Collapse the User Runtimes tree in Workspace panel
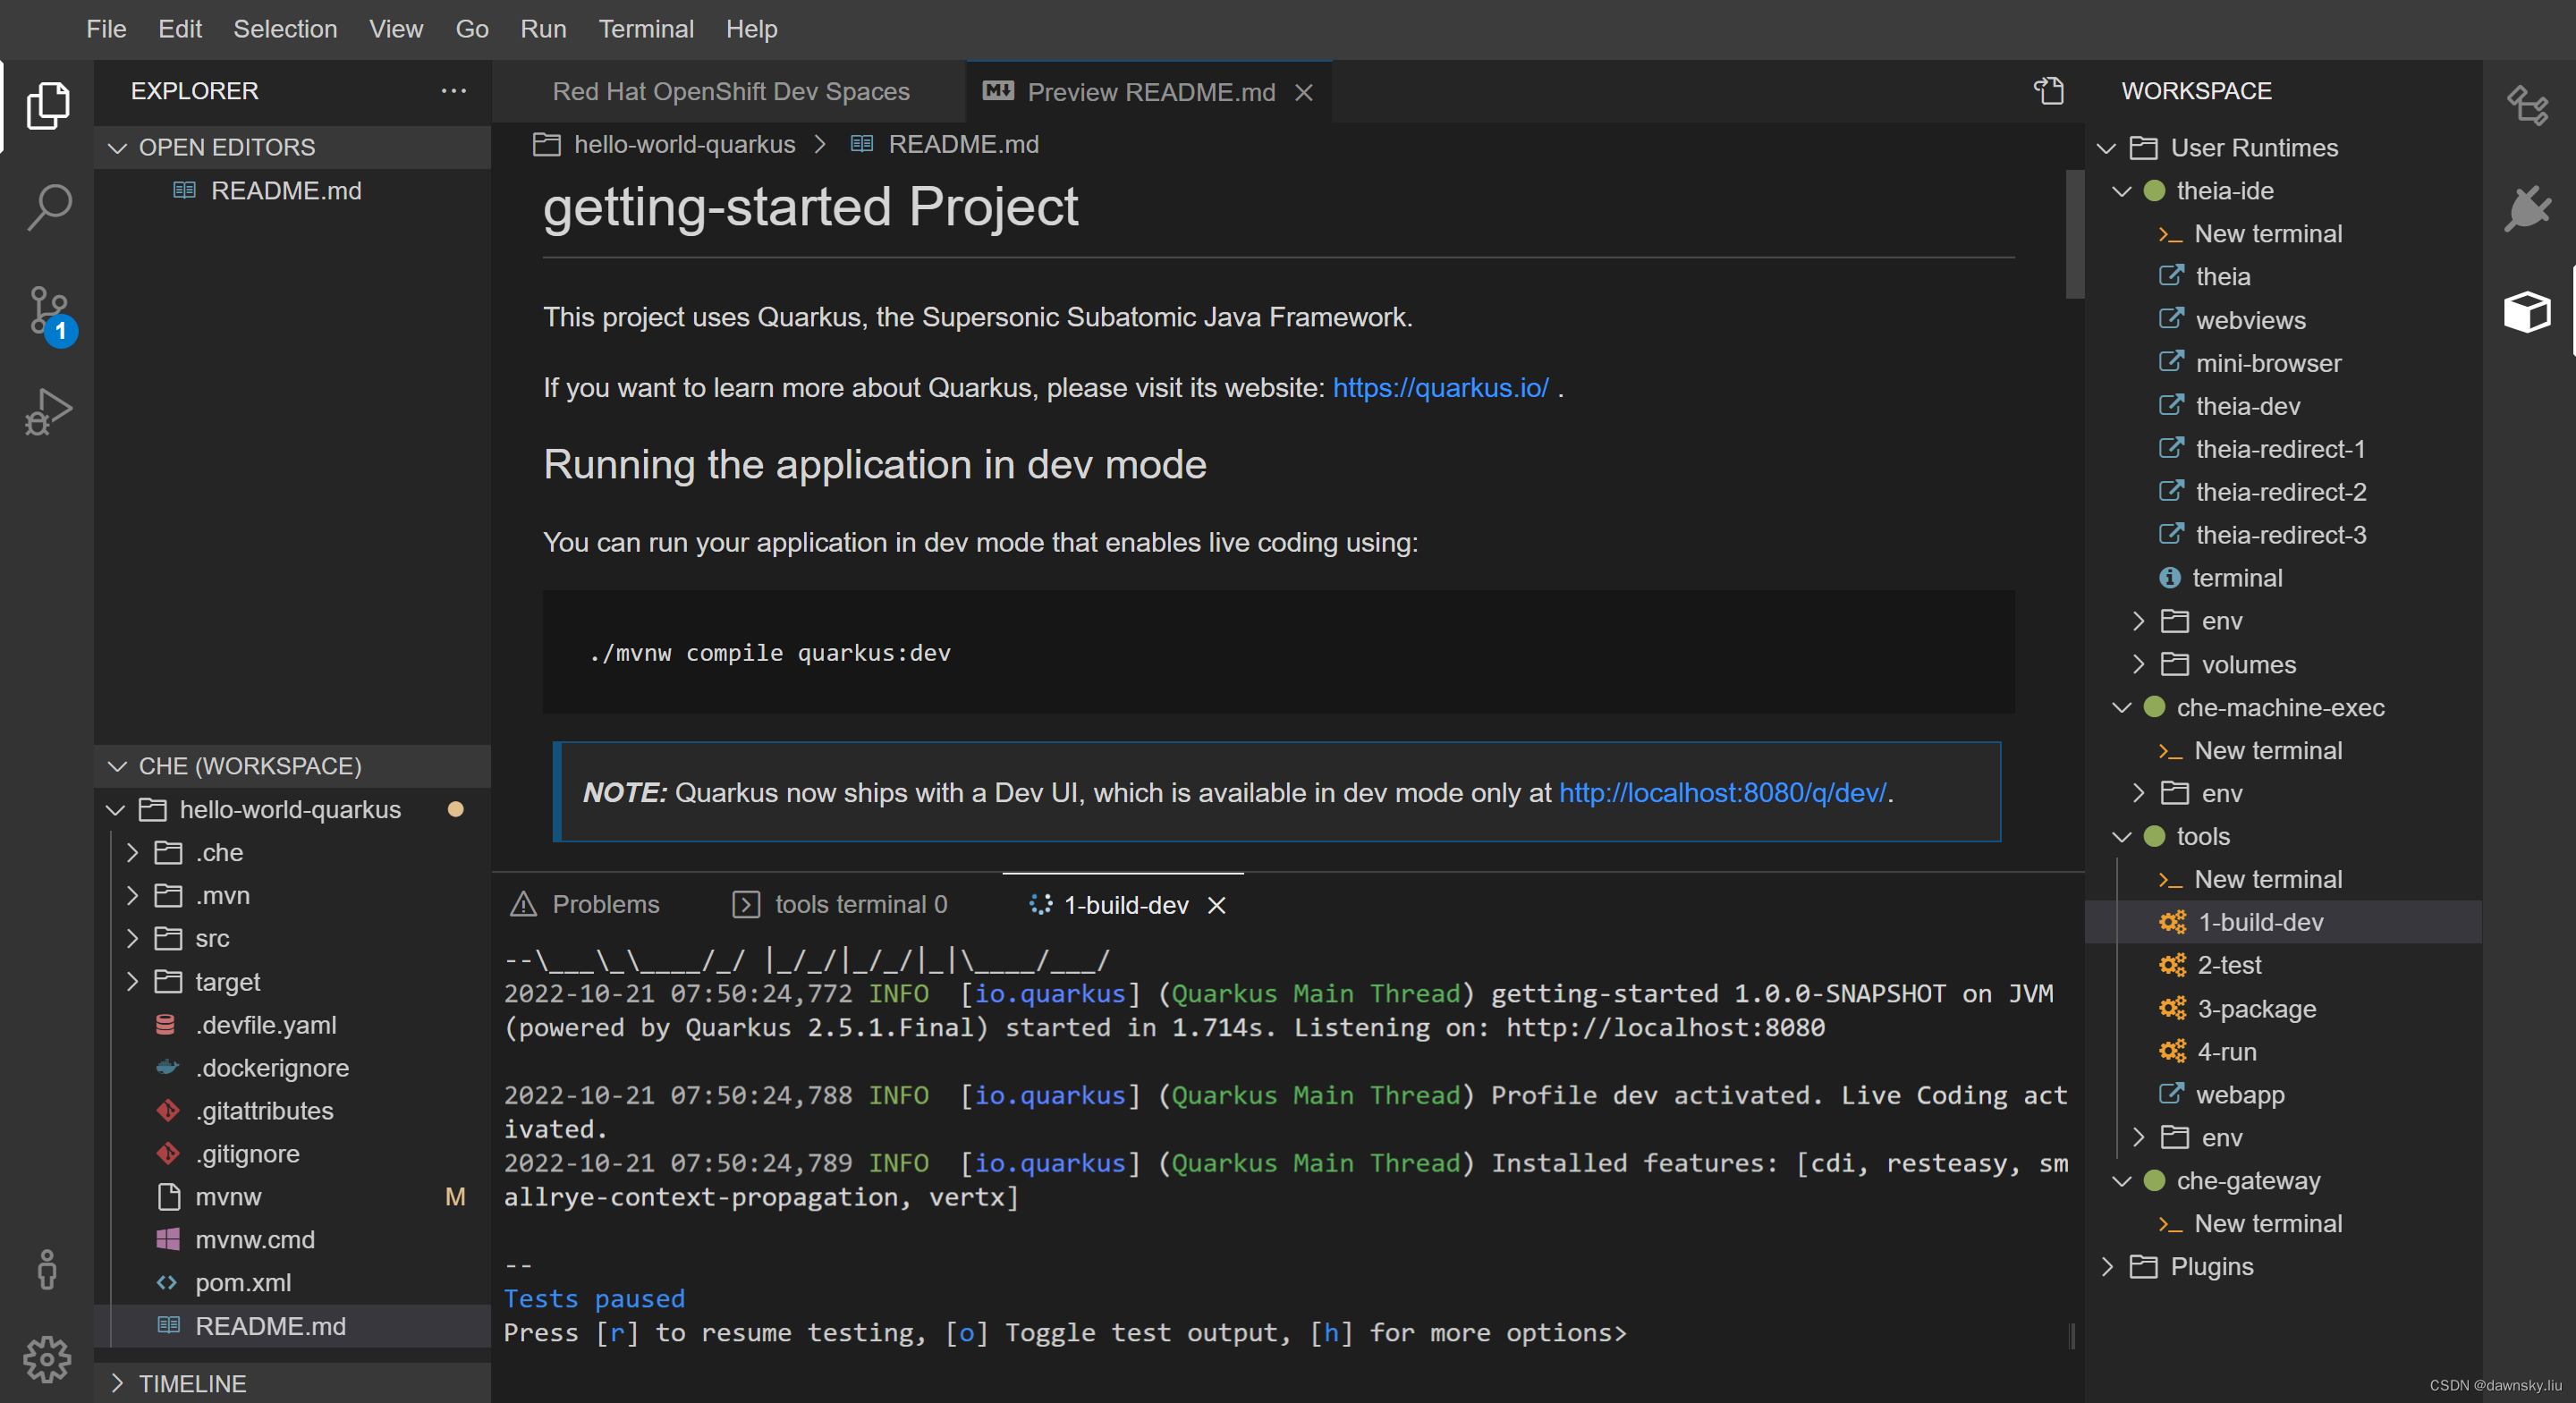 click(x=2107, y=147)
